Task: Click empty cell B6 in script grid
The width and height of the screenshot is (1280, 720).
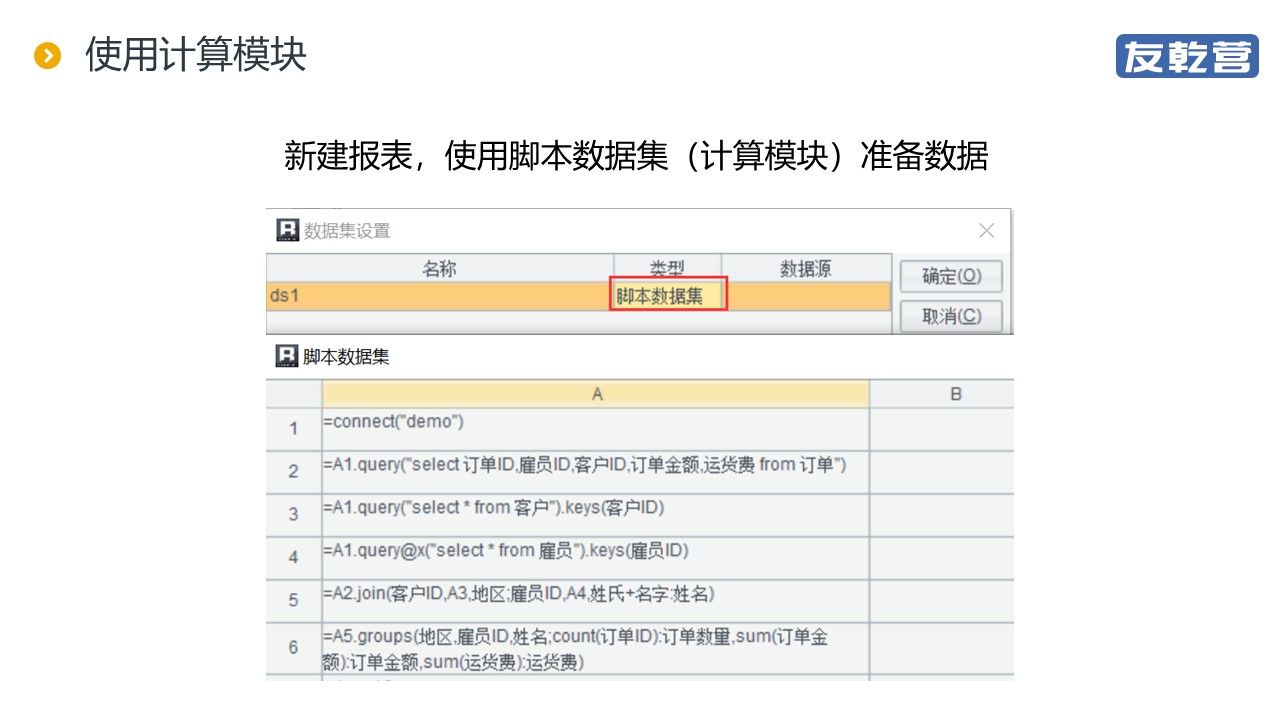Action: click(942, 648)
